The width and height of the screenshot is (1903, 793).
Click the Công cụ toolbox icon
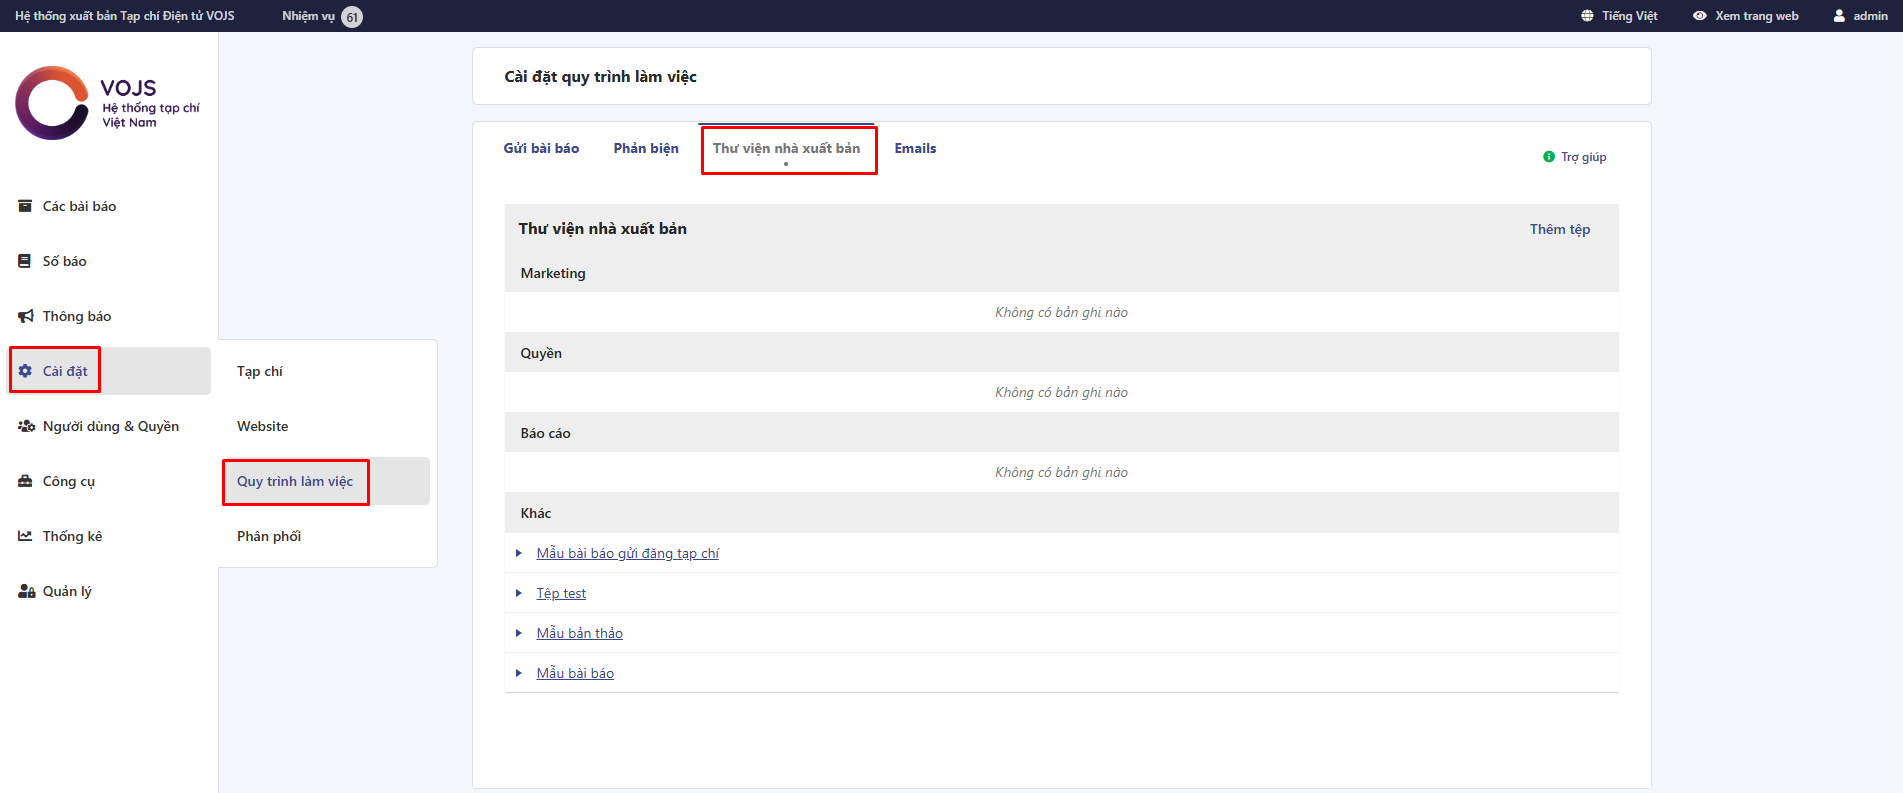coord(26,481)
